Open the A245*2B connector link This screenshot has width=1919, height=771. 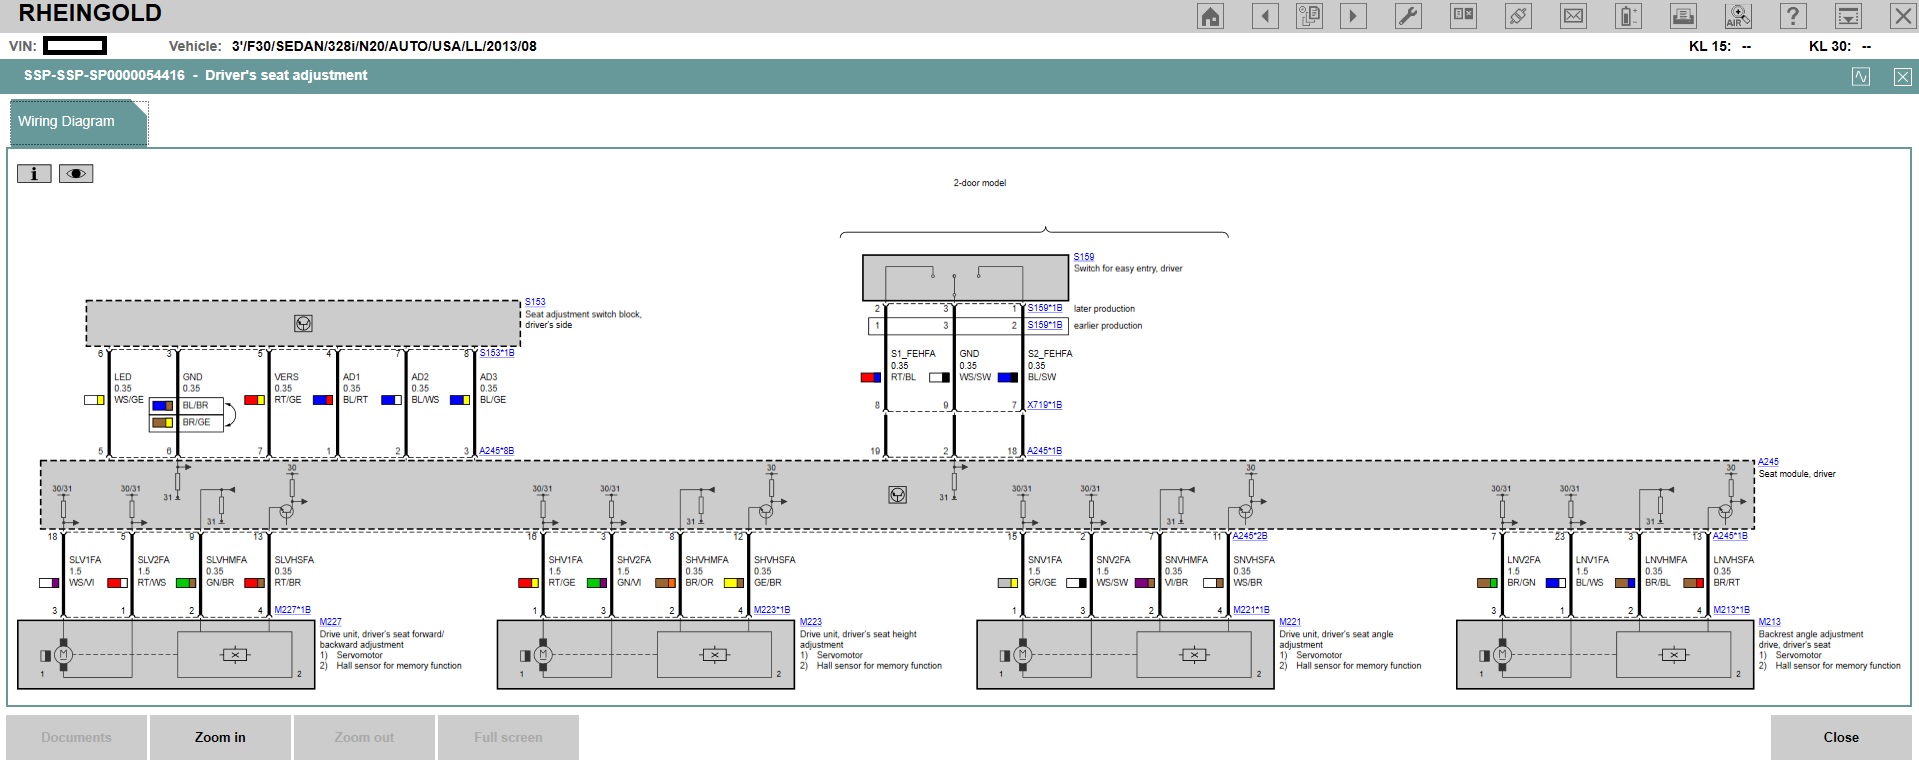1250,536
